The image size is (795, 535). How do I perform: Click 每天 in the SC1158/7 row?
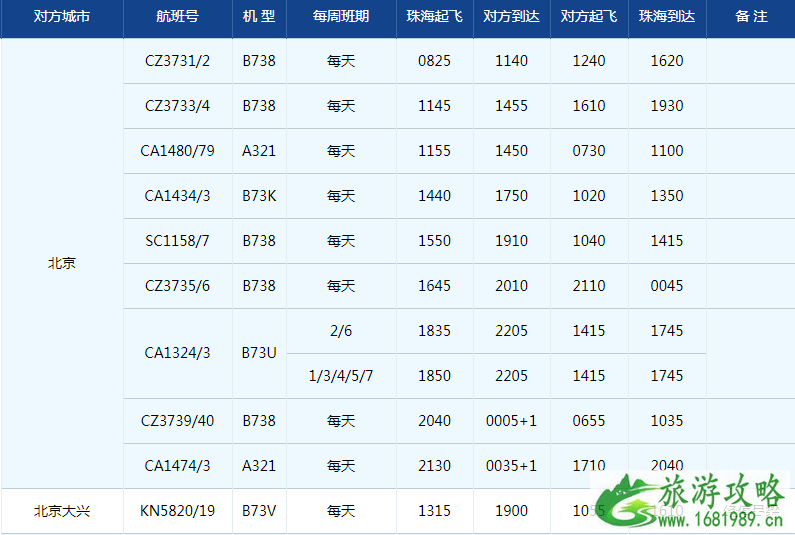click(341, 241)
